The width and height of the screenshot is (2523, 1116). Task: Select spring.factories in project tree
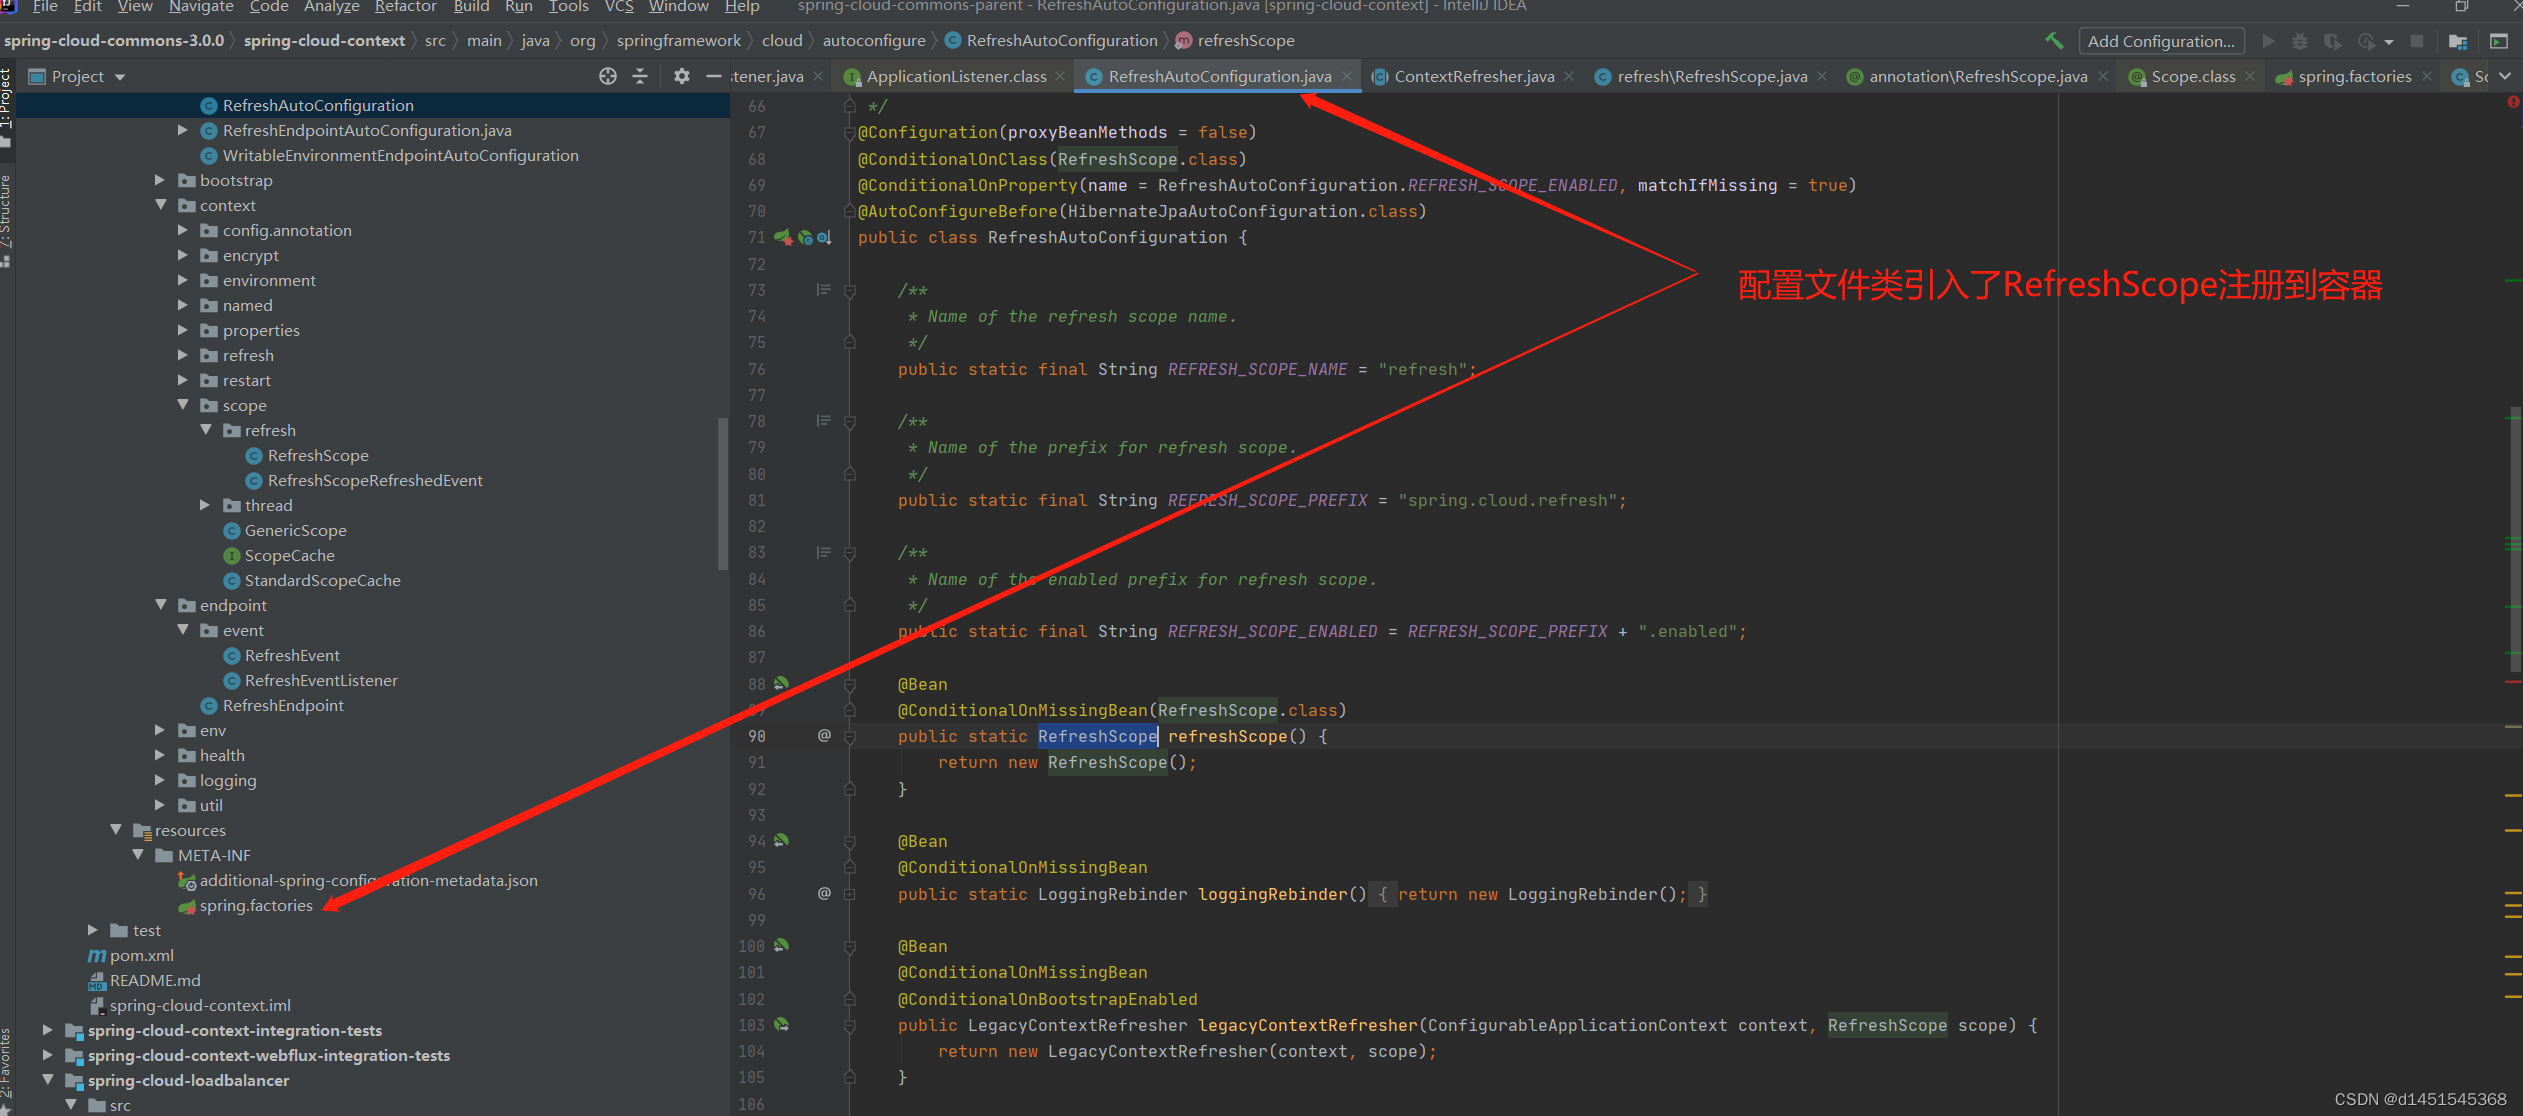pos(255,905)
